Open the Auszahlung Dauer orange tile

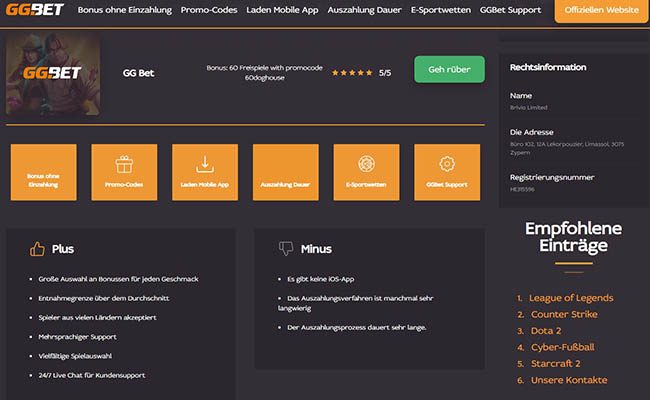(x=286, y=172)
